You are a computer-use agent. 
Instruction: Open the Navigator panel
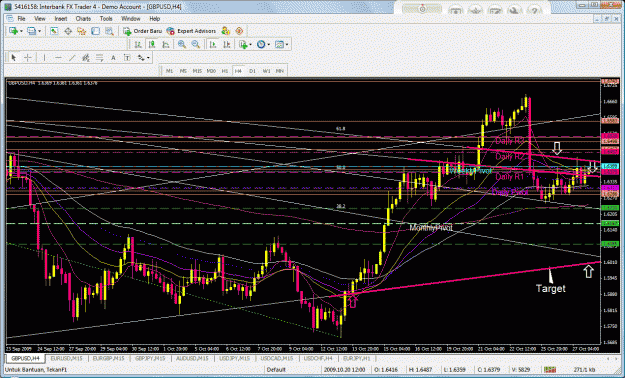coord(82,31)
